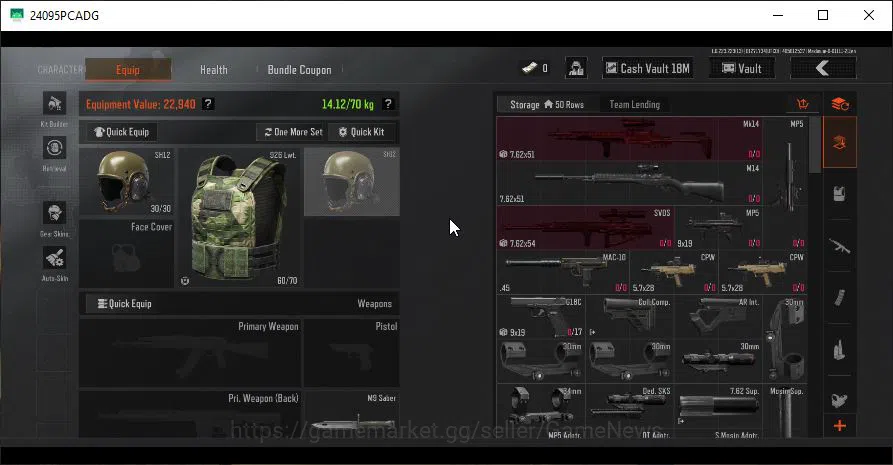
Task: Open the Character tab
Action: click(60, 70)
